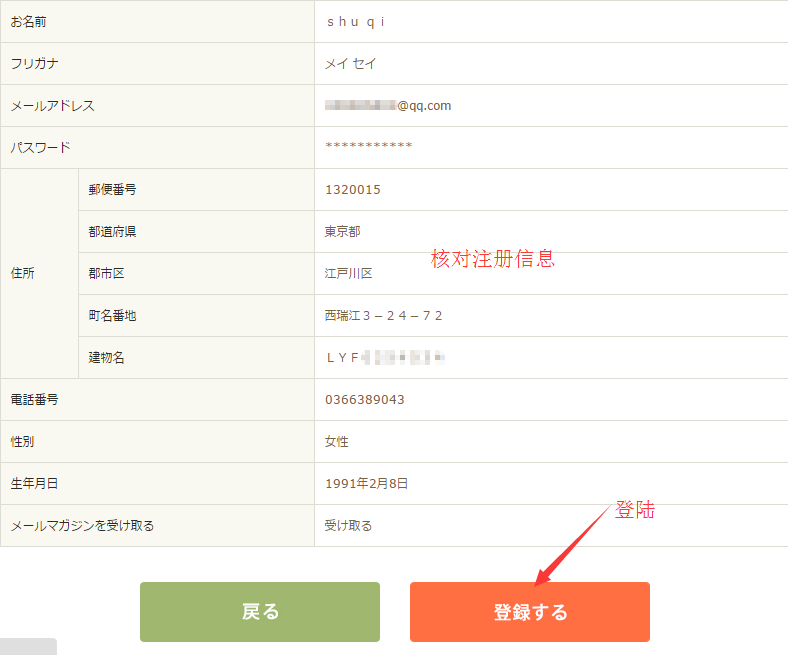Select the birth date 1991年2月8日
Screen dimensions: 788x655
tap(367, 484)
